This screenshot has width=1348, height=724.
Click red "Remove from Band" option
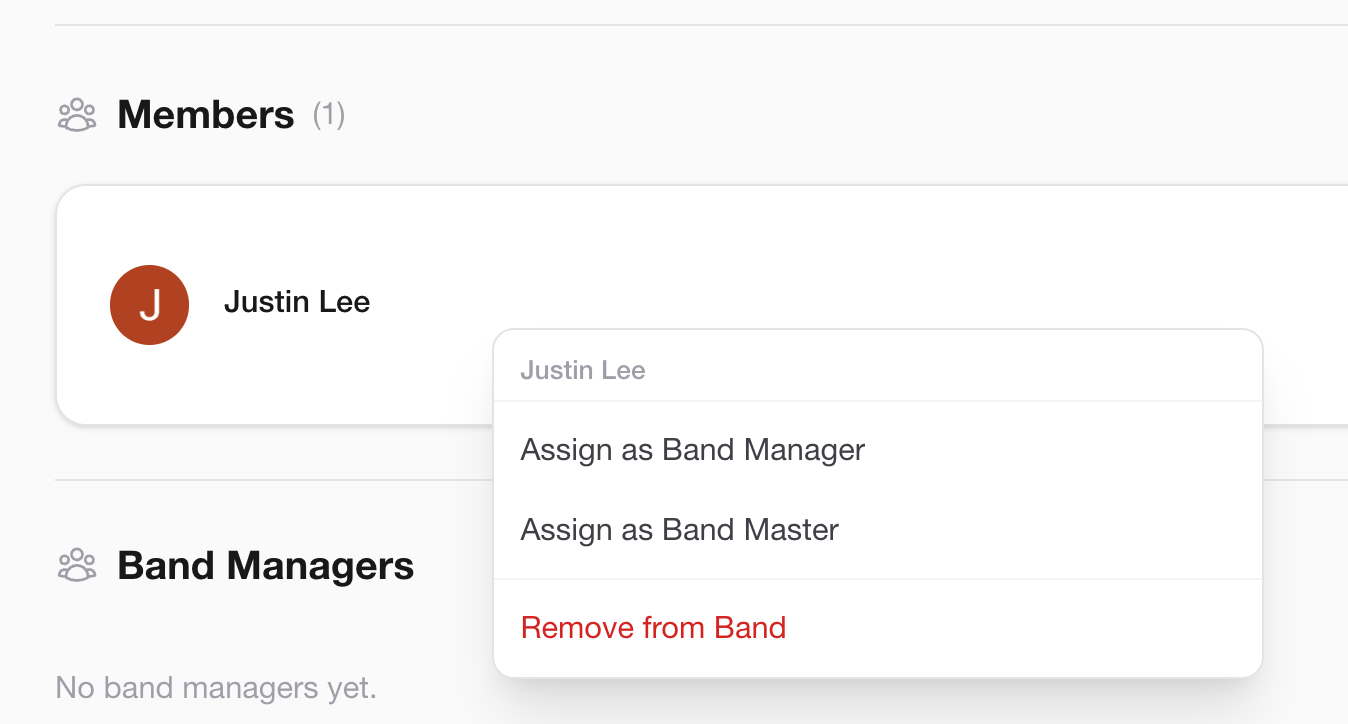pyautogui.click(x=653, y=628)
